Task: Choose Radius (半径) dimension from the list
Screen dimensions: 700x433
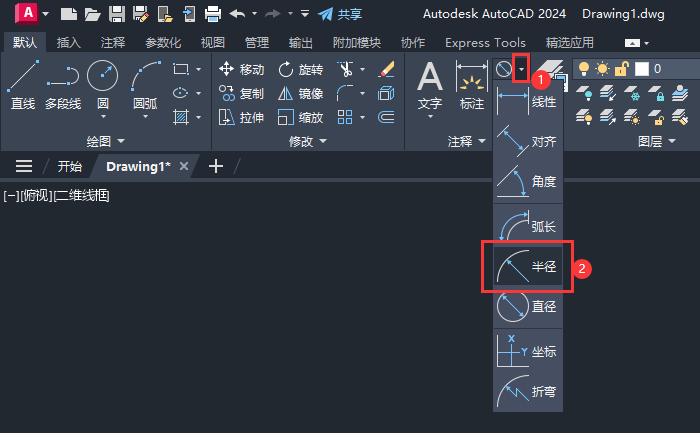Action: pos(528,266)
